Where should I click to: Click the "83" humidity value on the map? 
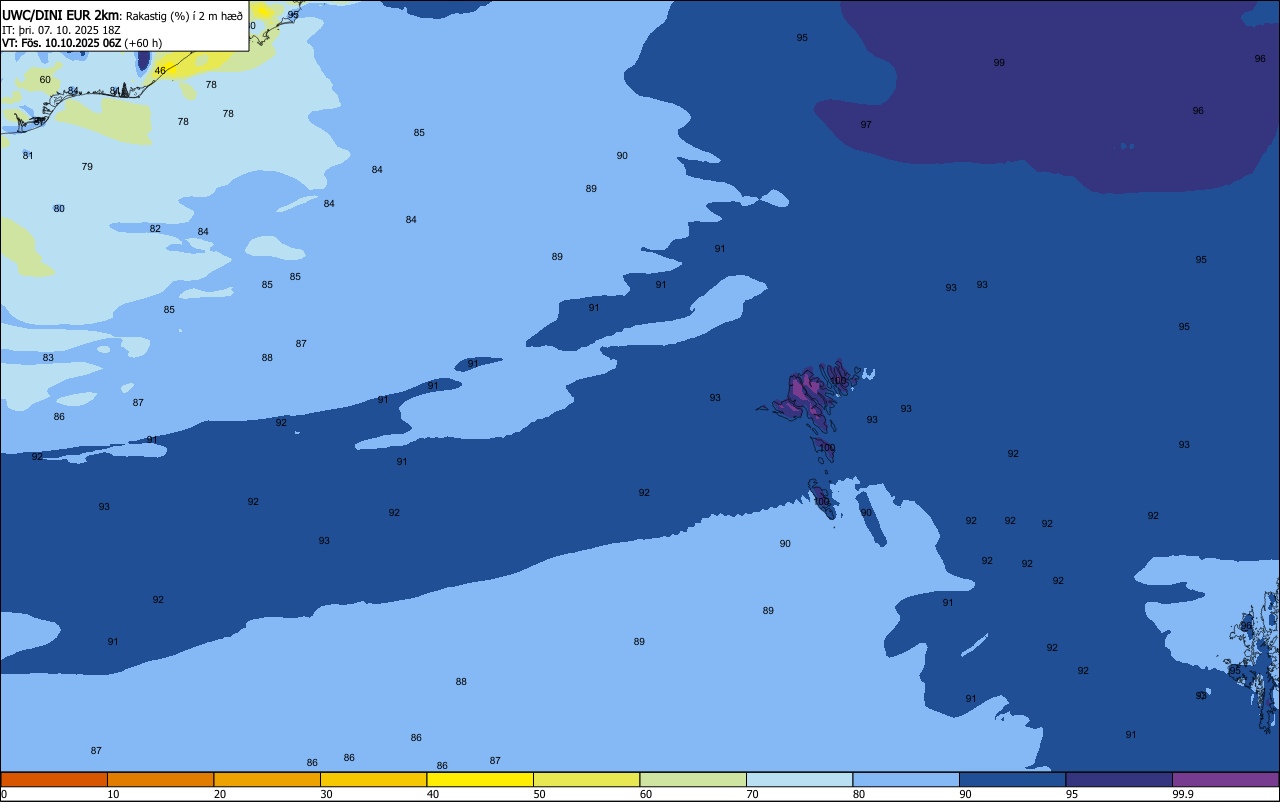click(x=48, y=358)
